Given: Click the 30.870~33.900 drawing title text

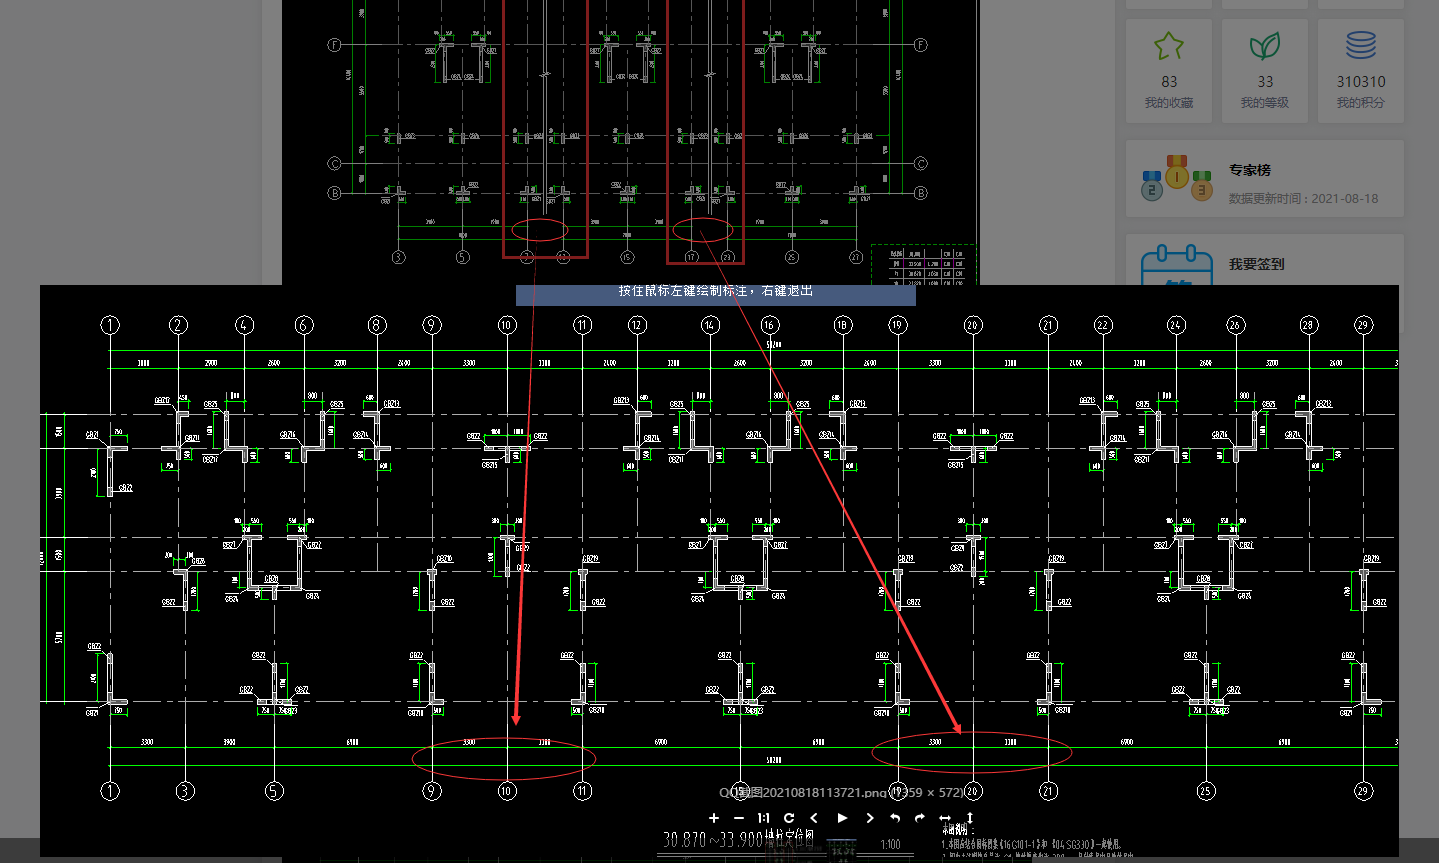Looking at the screenshot, I should coord(738,840).
